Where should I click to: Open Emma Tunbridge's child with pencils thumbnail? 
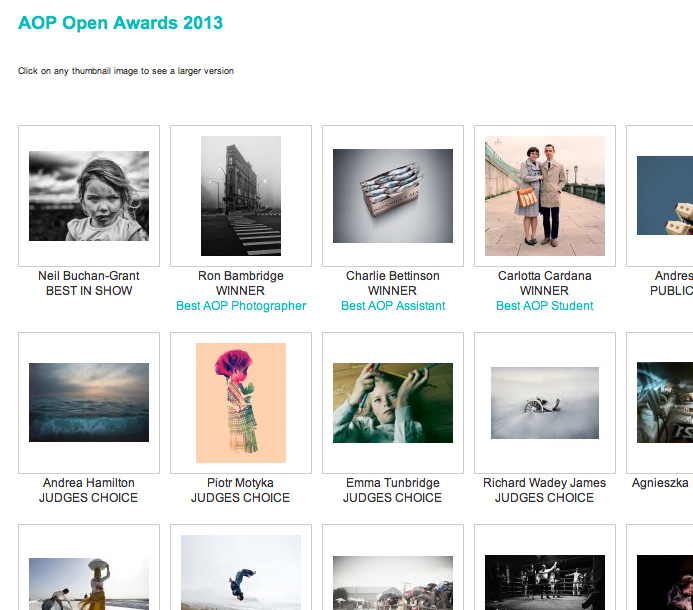(x=393, y=403)
